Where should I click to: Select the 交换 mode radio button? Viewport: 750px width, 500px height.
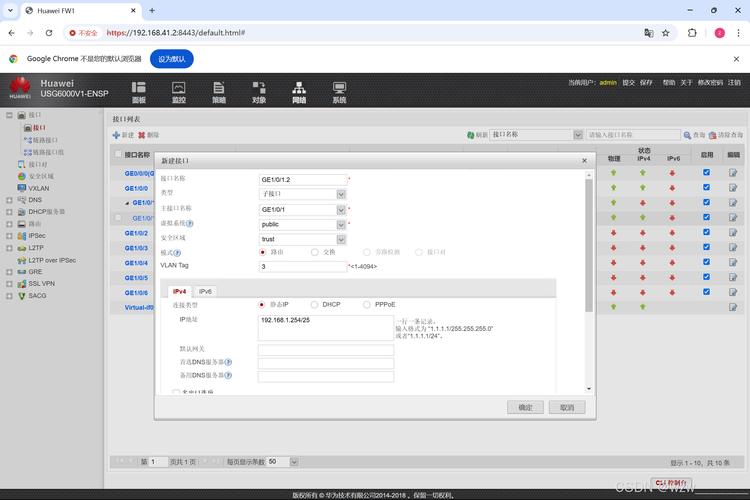click(315, 252)
